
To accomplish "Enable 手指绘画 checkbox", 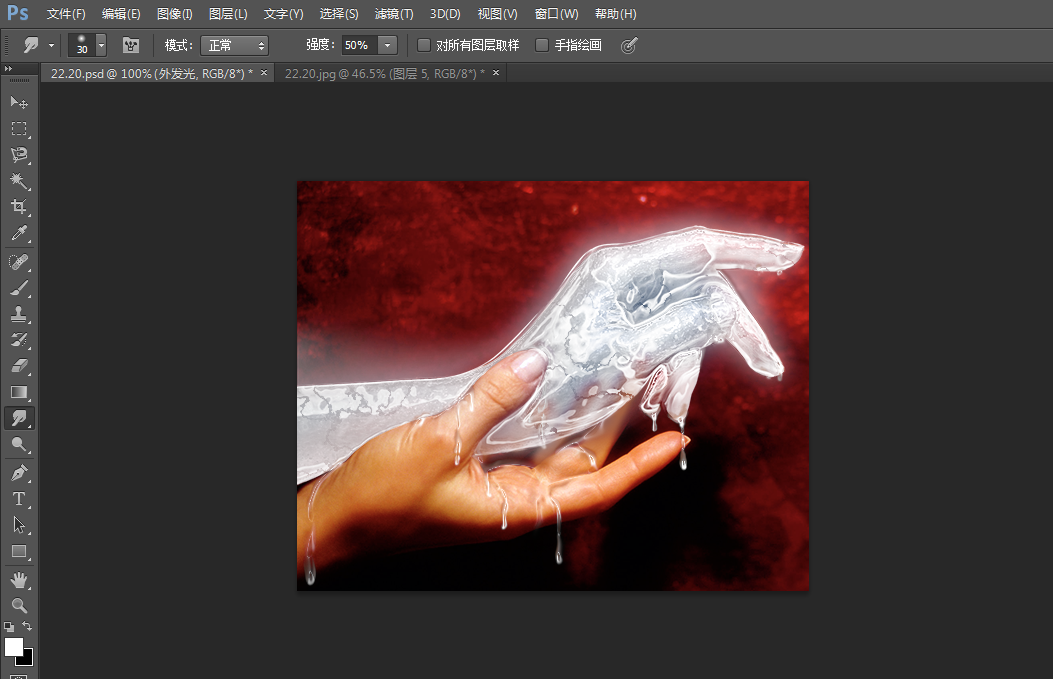I will point(542,45).
